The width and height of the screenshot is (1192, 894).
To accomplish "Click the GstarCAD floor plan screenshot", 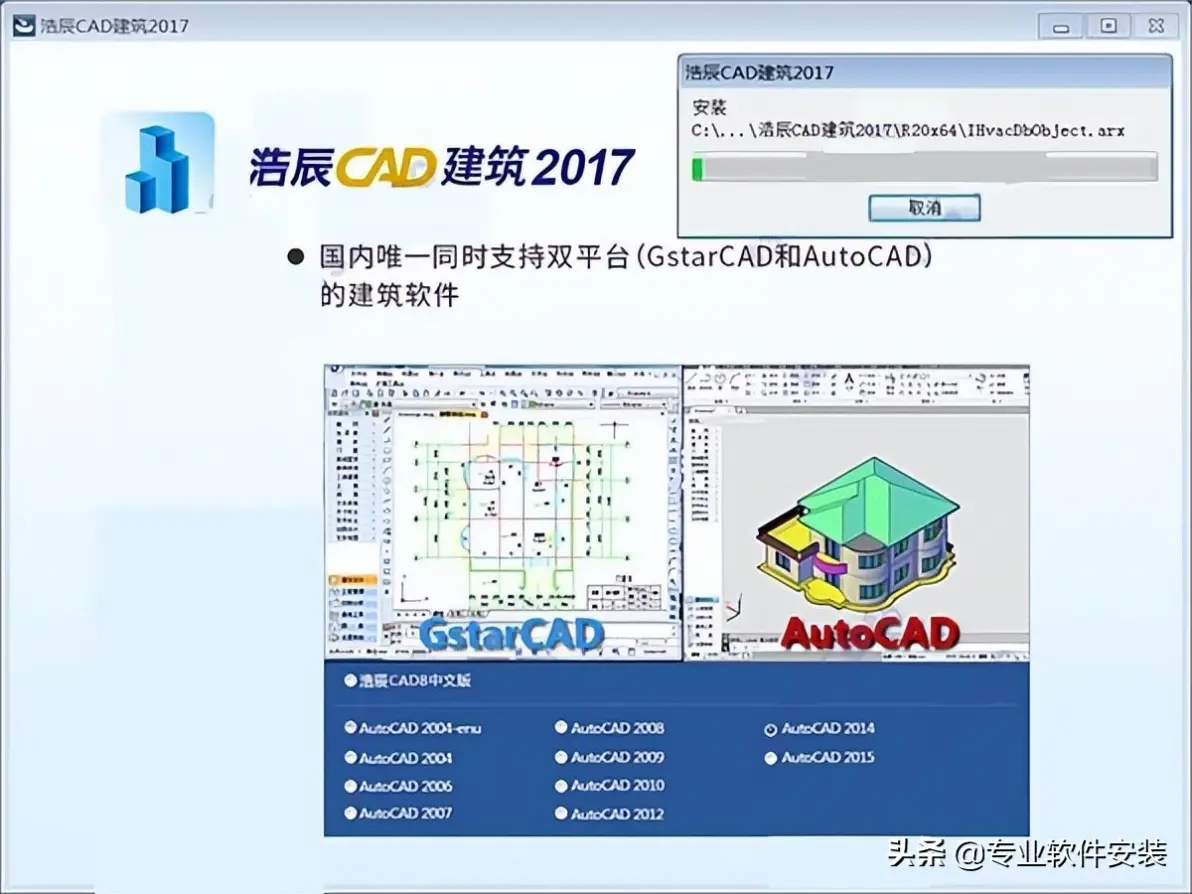I will 503,512.
